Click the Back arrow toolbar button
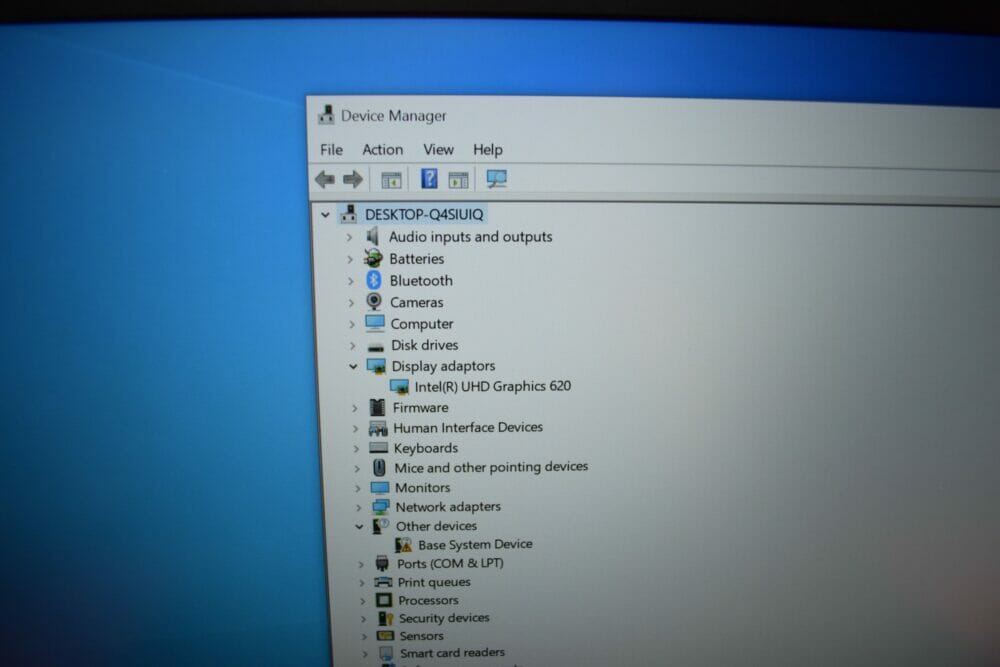1000x667 pixels. (x=325, y=179)
